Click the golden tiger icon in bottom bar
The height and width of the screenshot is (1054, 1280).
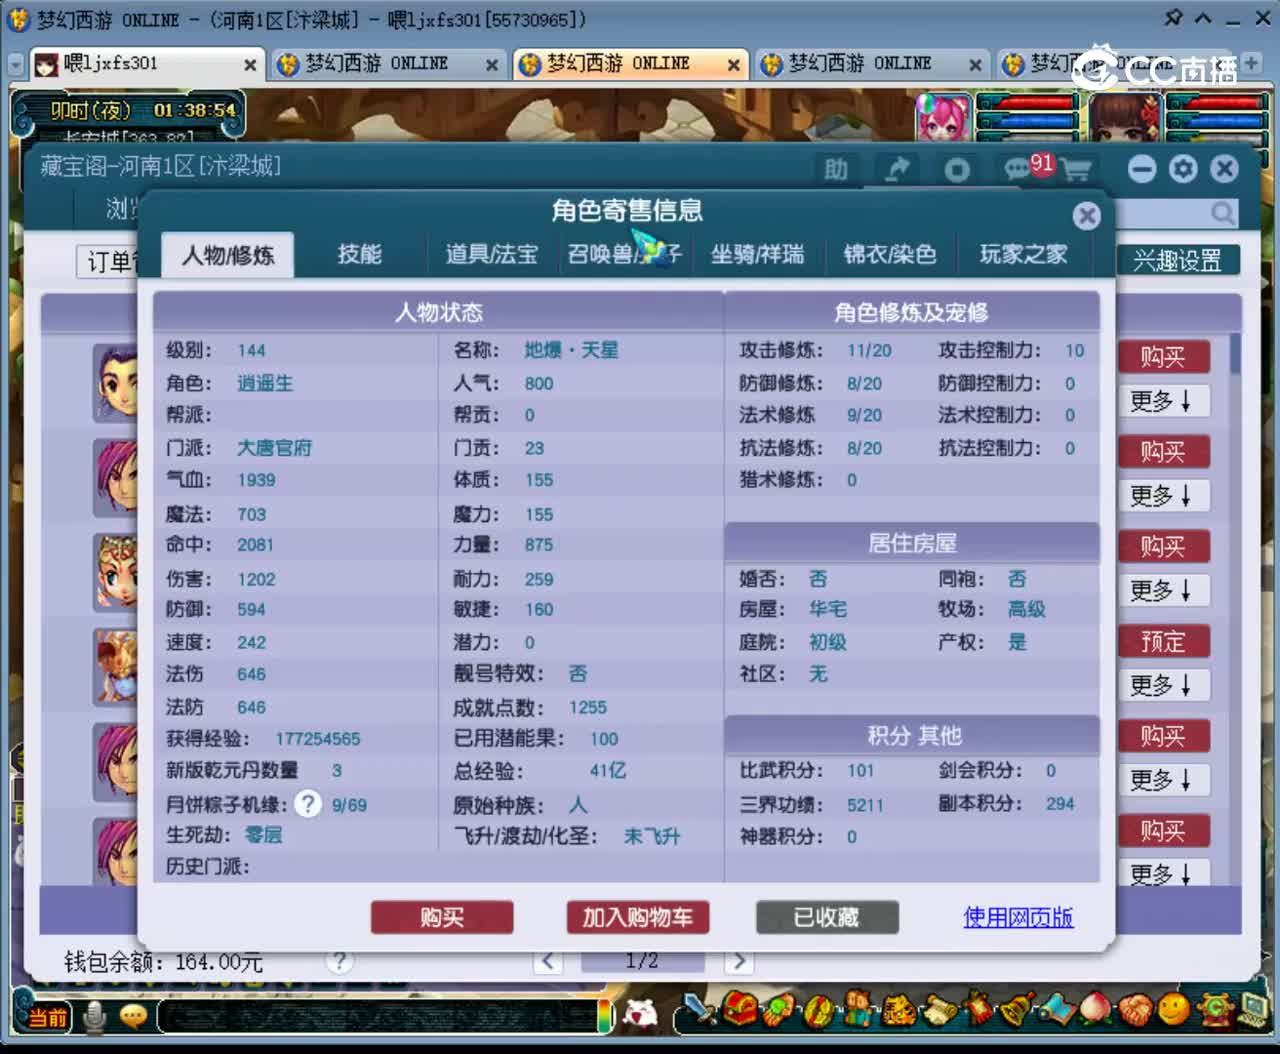pyautogui.click(x=898, y=1011)
